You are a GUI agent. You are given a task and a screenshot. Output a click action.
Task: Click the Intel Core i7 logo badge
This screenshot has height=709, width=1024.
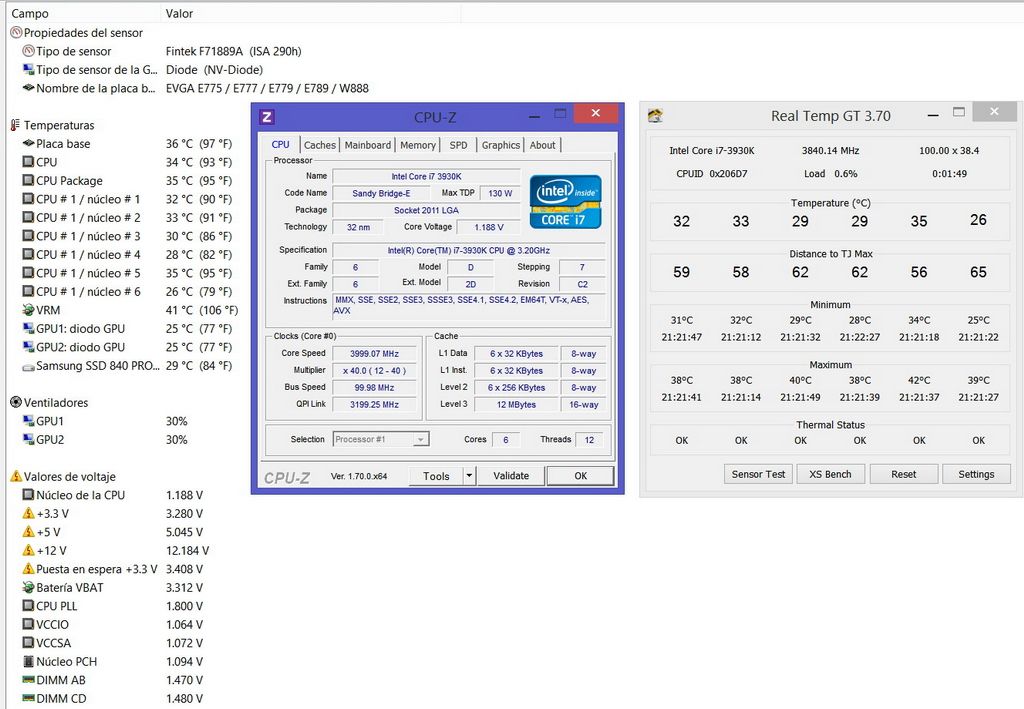click(x=566, y=202)
